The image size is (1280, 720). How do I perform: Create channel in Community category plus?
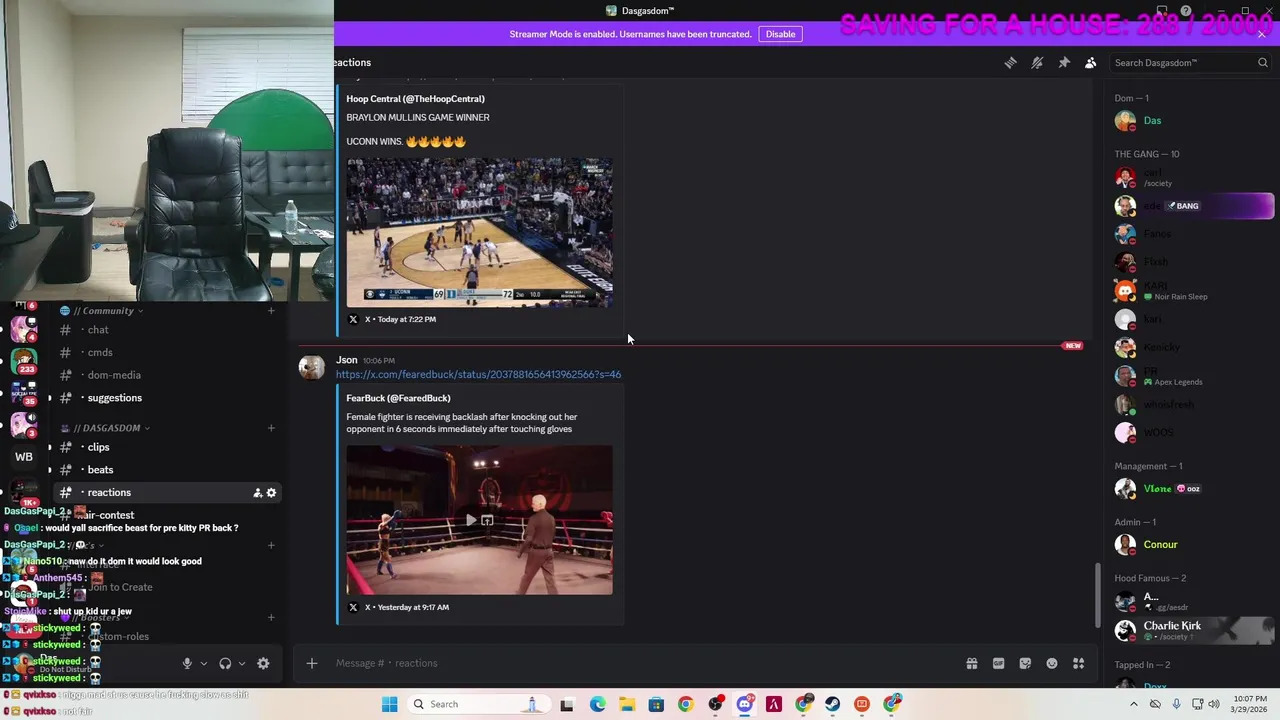271,311
